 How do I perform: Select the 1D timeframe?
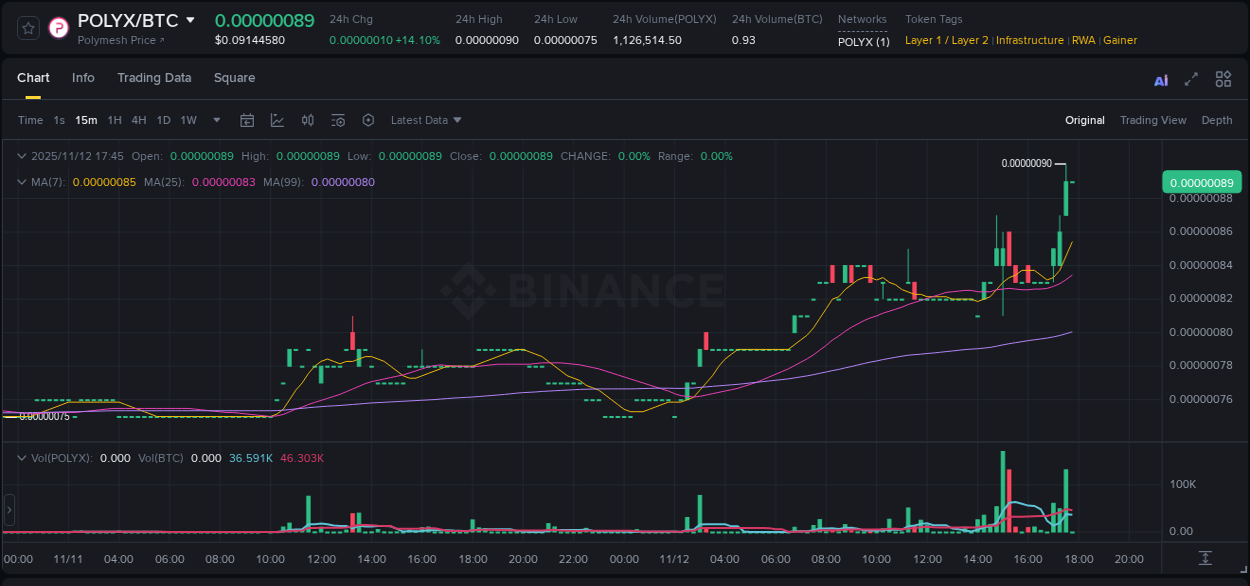163,120
